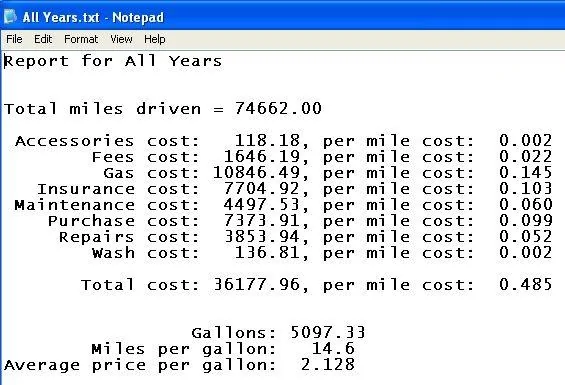Click the Purchase per mile cost 0.099
Viewport: 565px width, 385px height.
tap(525, 220)
